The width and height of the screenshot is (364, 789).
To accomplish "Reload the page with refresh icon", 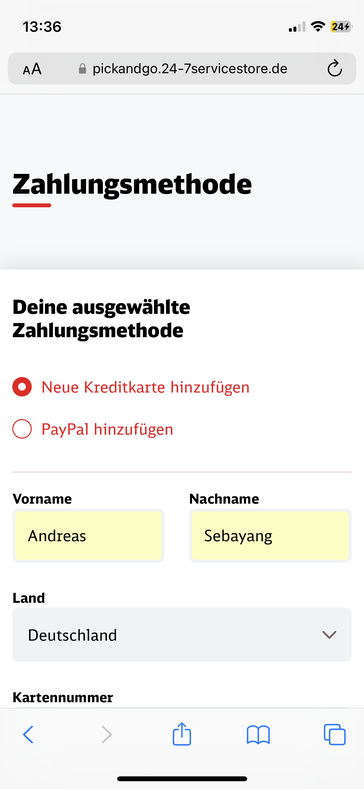I will (335, 69).
